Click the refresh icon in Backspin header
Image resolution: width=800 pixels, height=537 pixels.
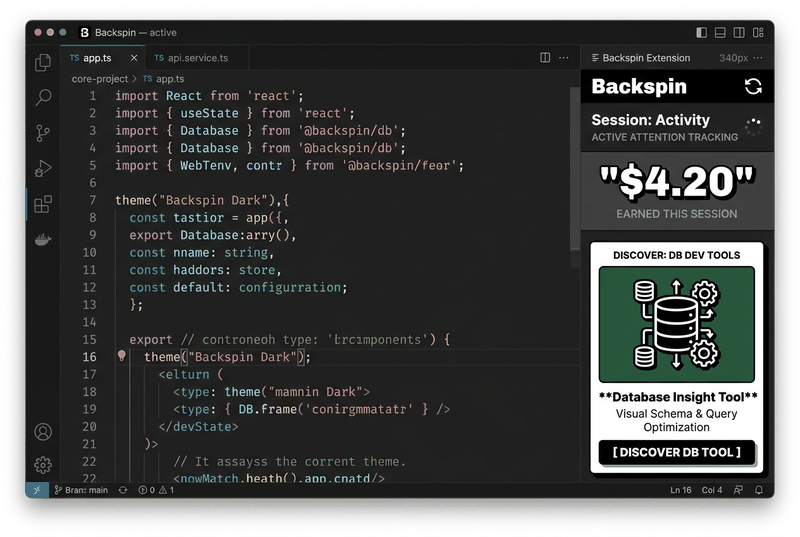click(x=753, y=86)
